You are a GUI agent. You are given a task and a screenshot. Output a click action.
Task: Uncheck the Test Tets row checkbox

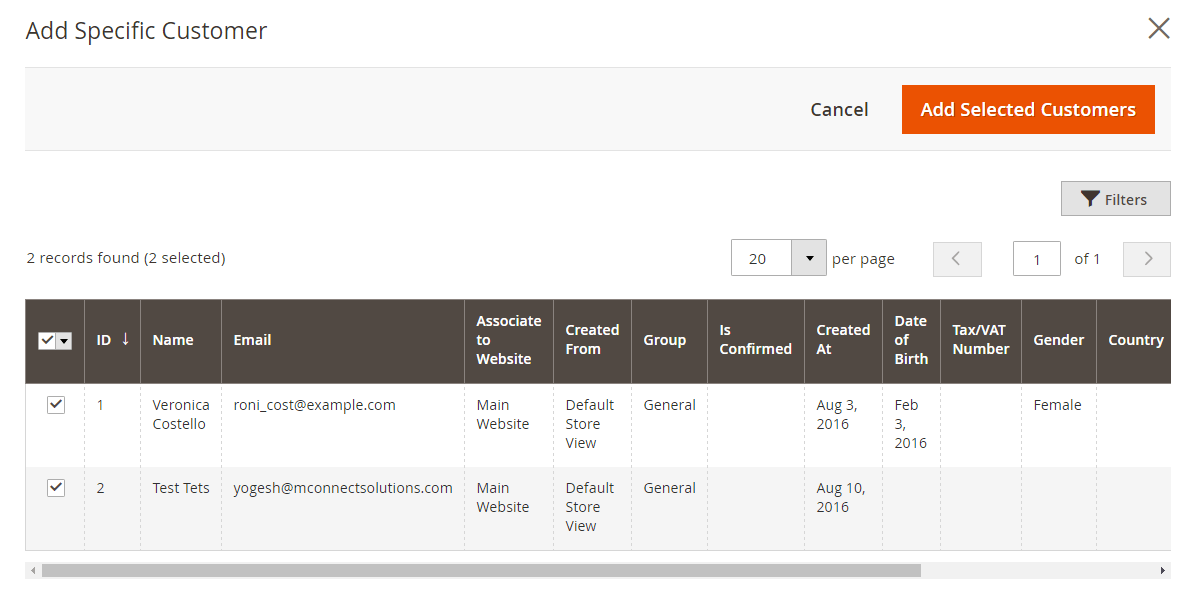pyautogui.click(x=56, y=488)
